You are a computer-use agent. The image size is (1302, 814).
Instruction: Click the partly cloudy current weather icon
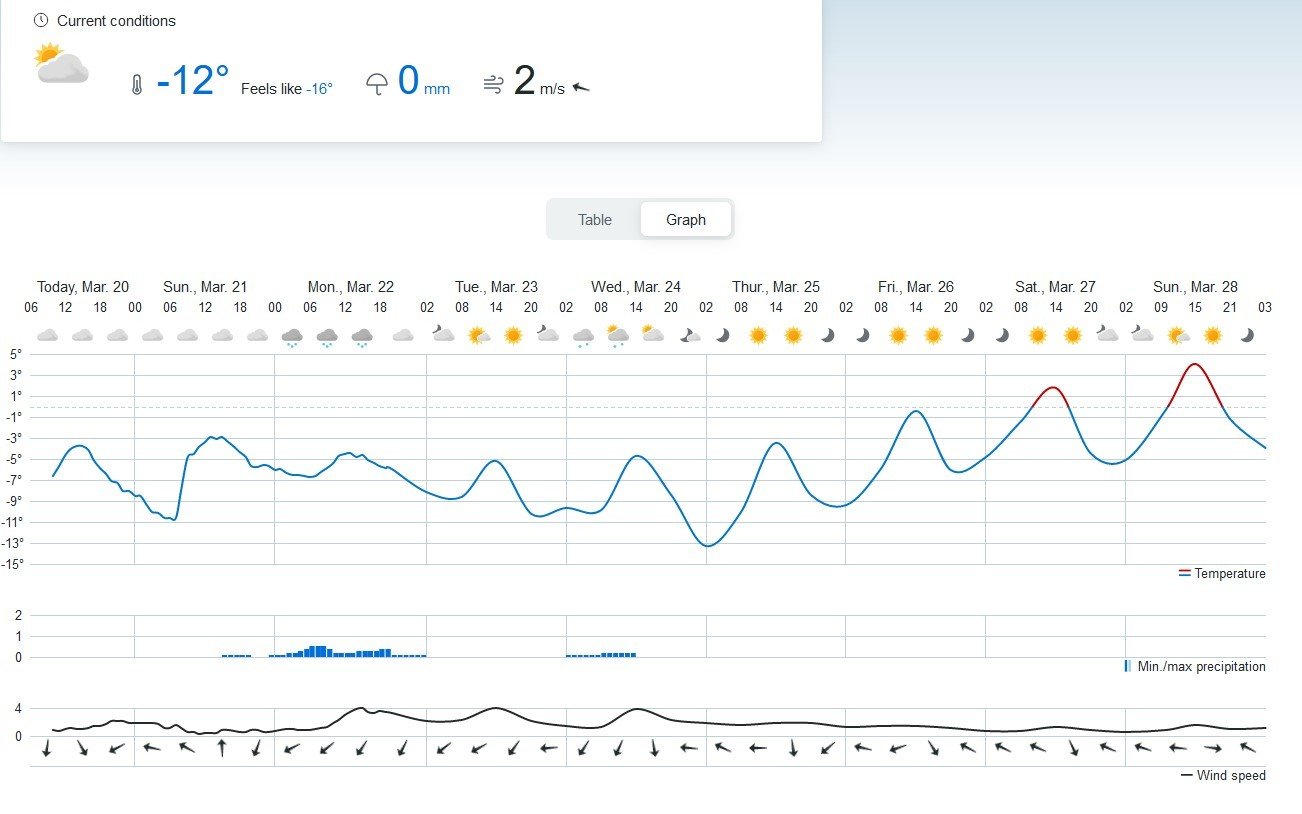pos(61,64)
